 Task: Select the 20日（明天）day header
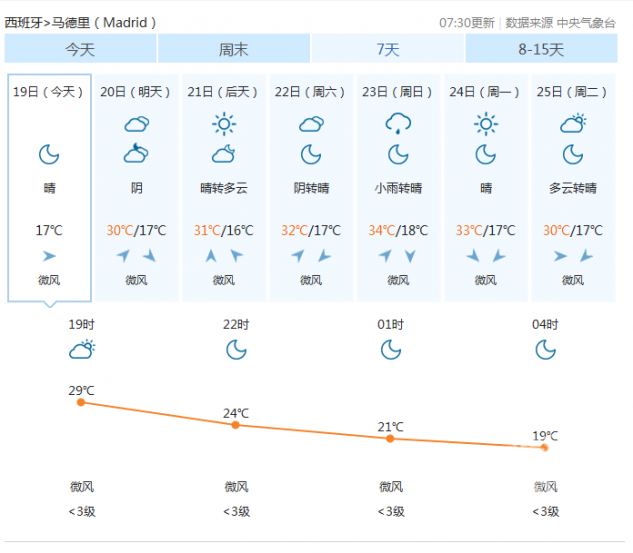[136, 92]
